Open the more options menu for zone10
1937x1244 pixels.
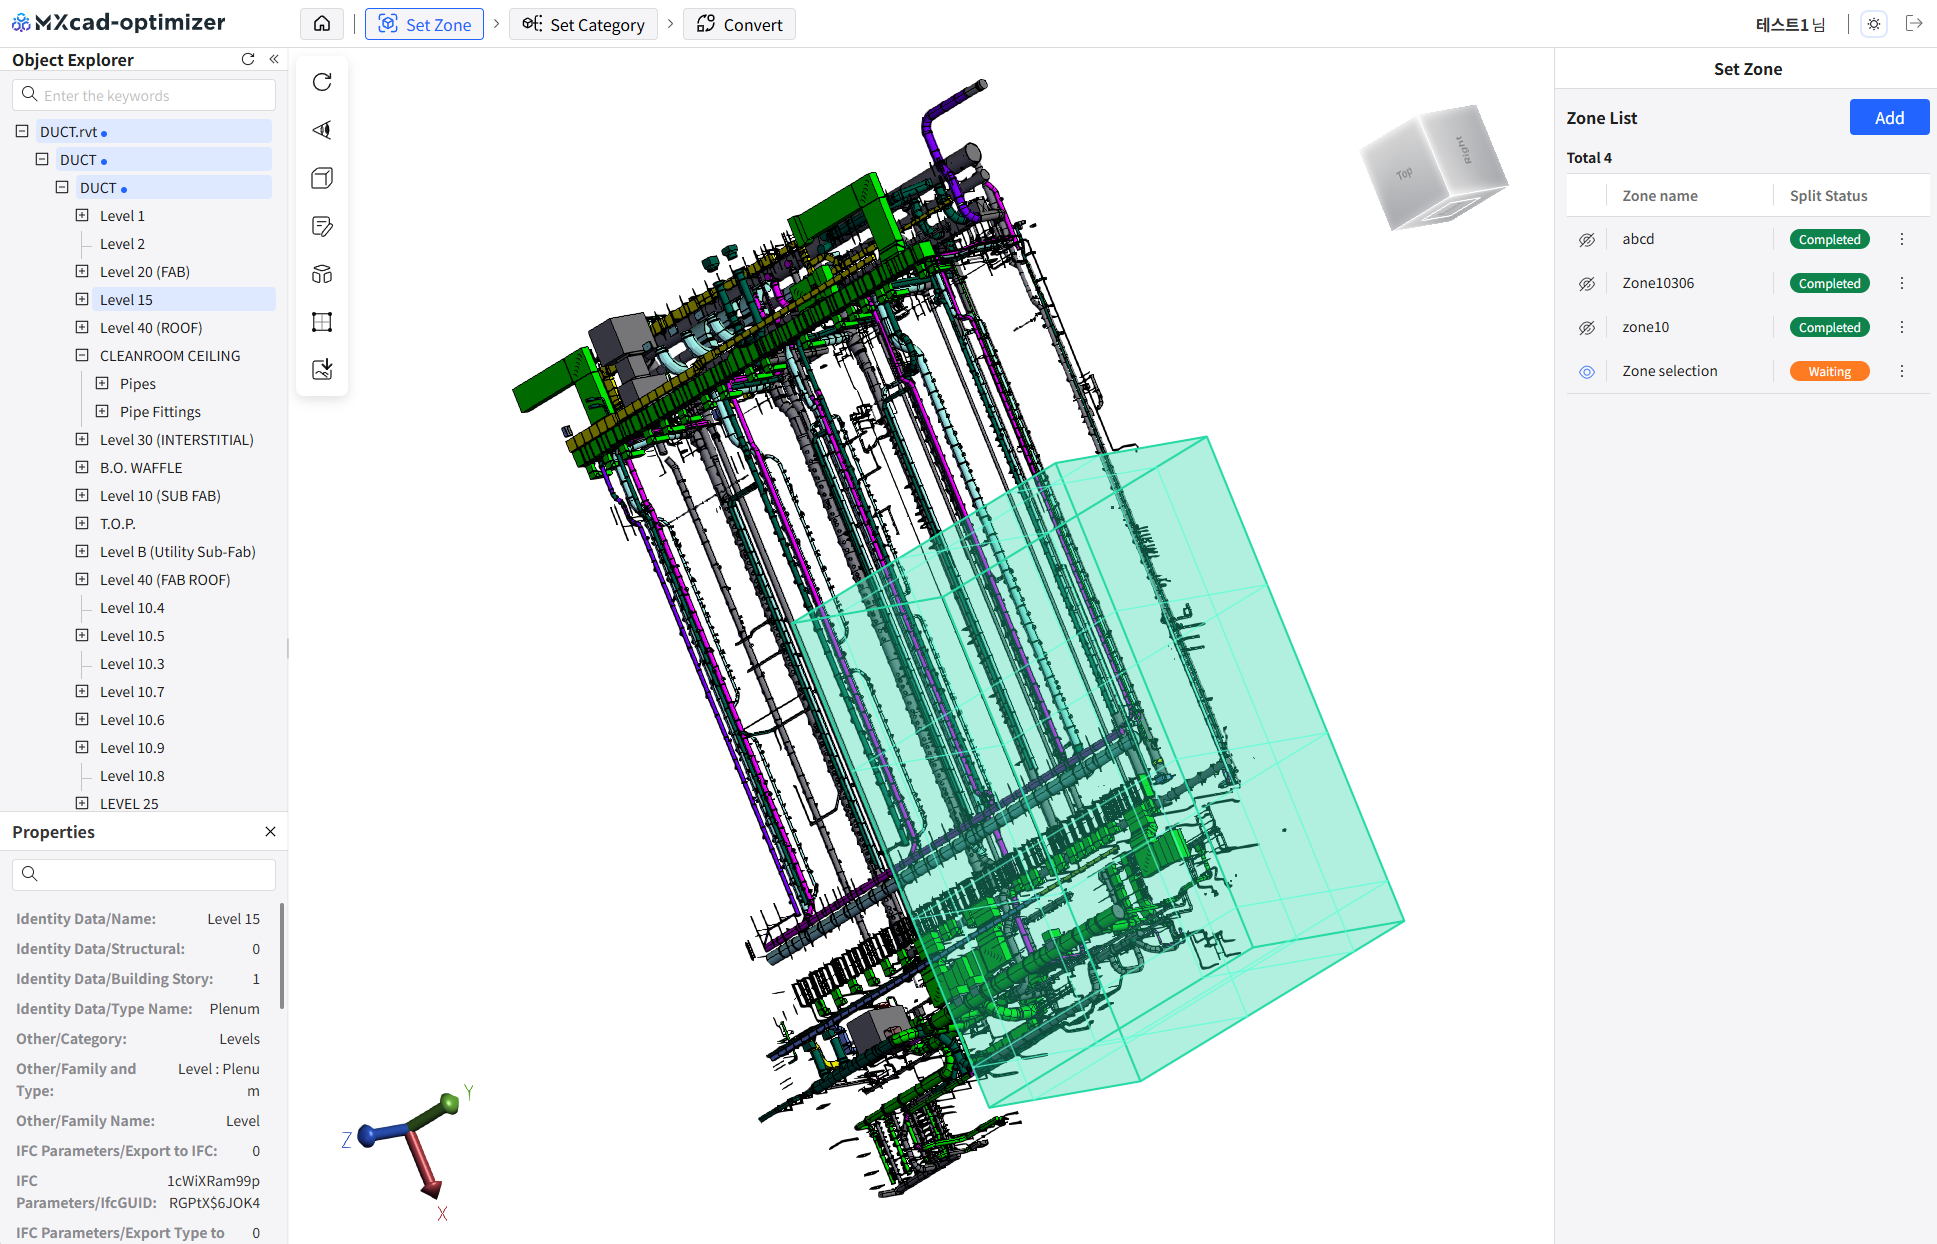(1902, 328)
